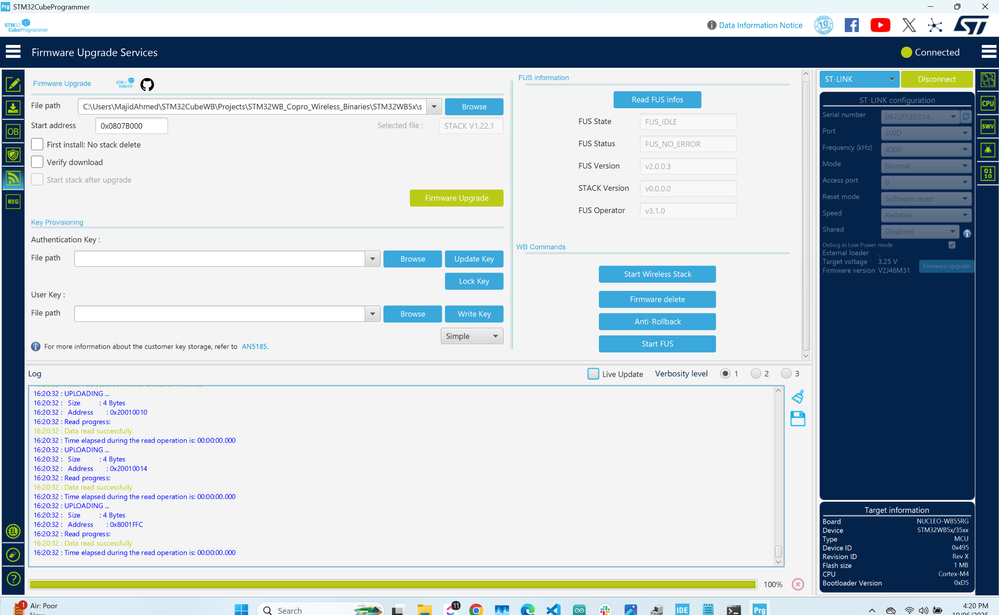
Task: Select verbosity level 1 radio button
Action: 725,373
